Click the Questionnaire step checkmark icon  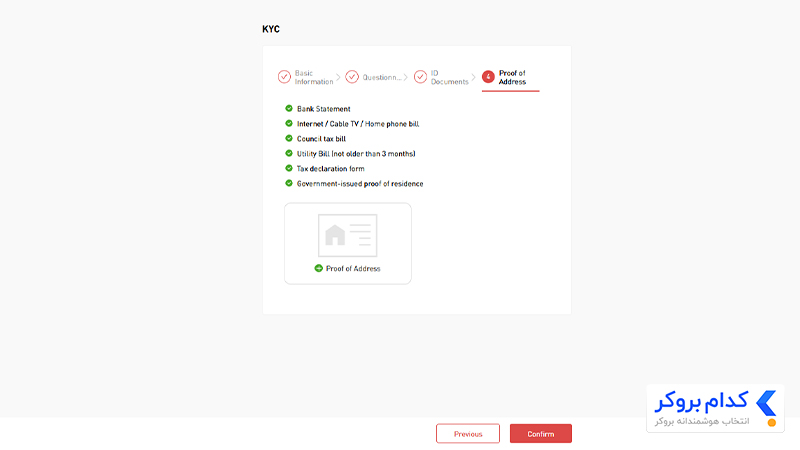pyautogui.click(x=352, y=77)
